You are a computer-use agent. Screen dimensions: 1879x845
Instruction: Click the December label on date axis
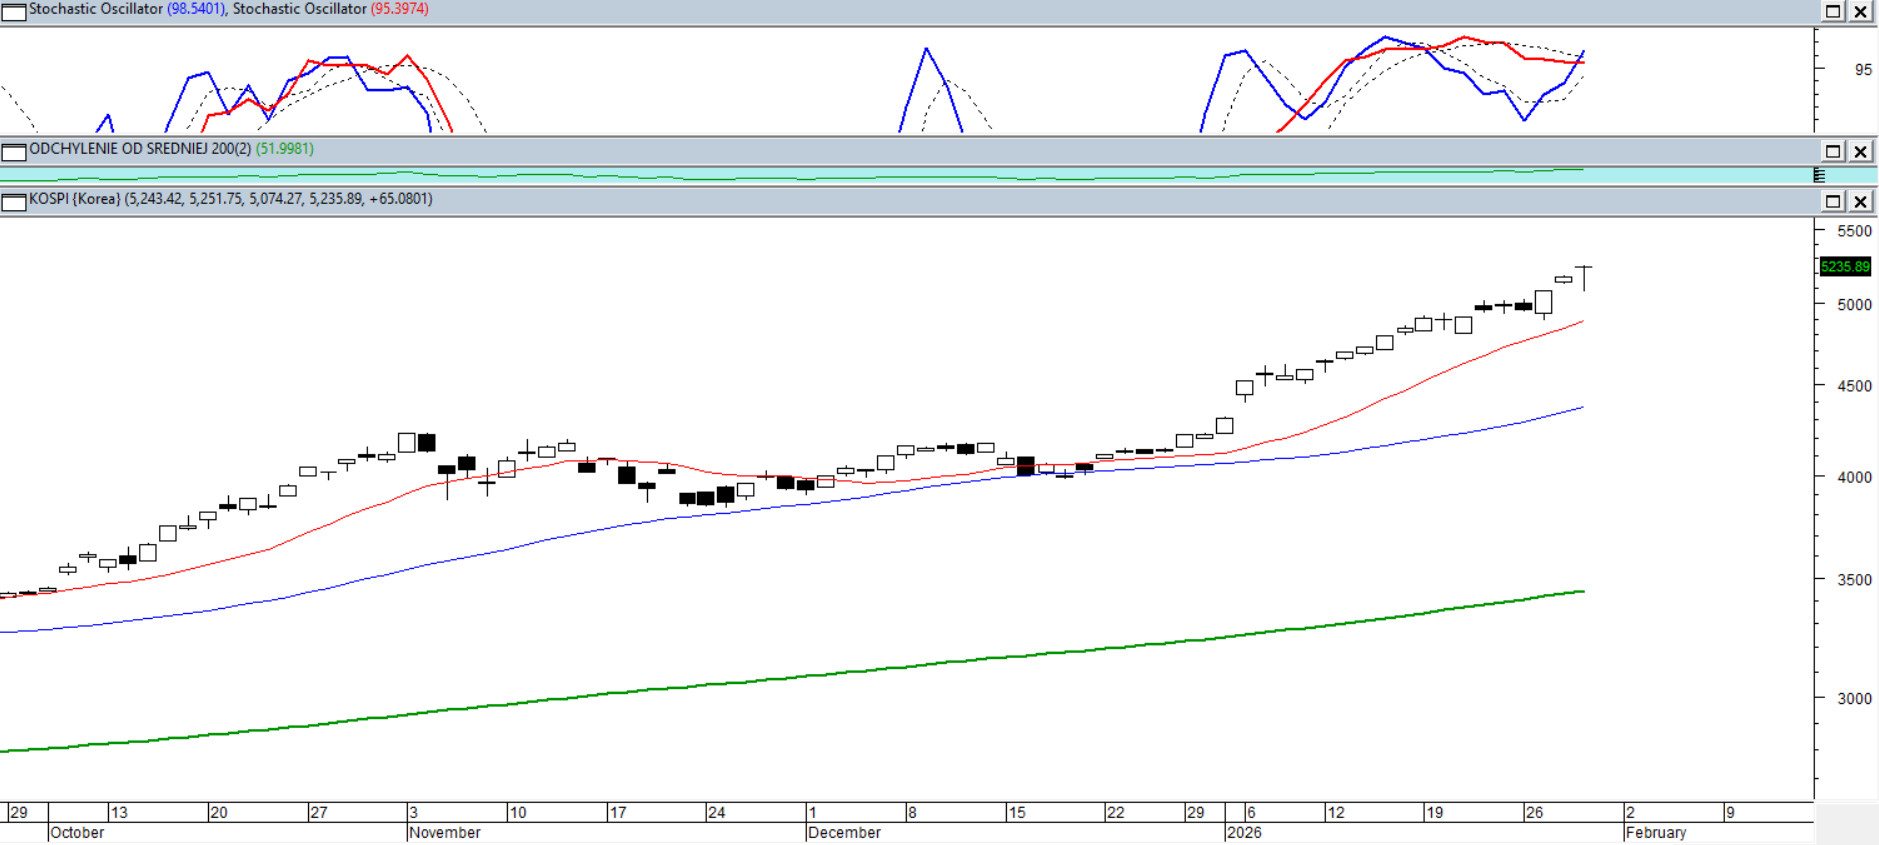(x=844, y=833)
